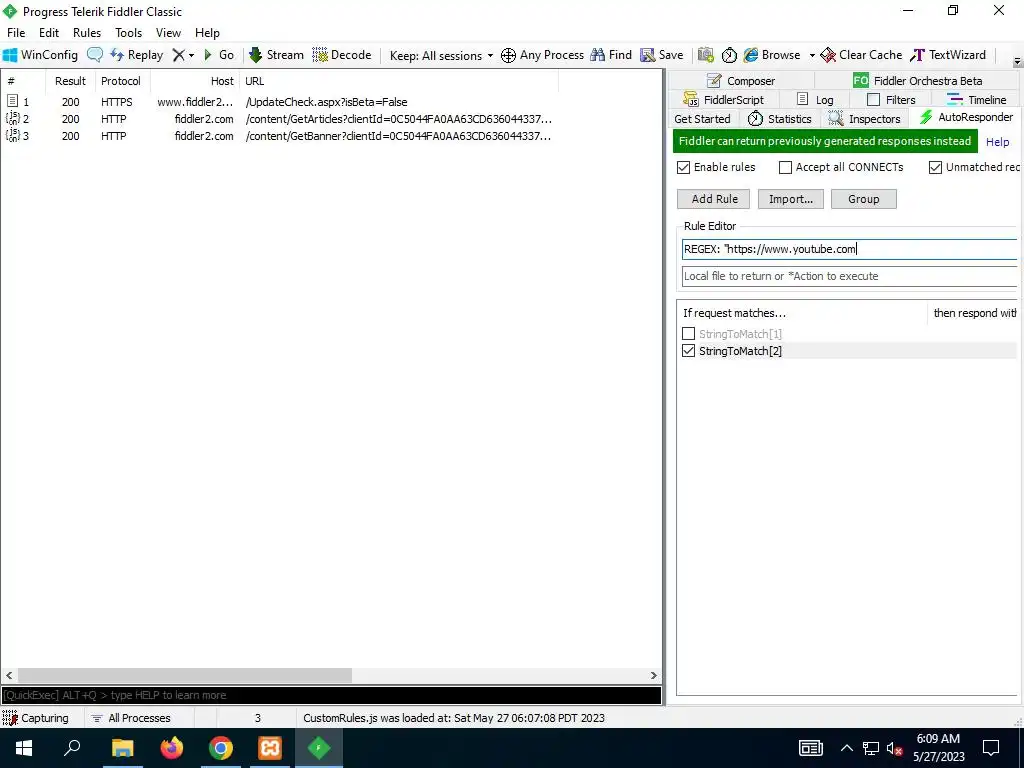Click Capturing status indicator
The width and height of the screenshot is (1024, 768).
36,718
